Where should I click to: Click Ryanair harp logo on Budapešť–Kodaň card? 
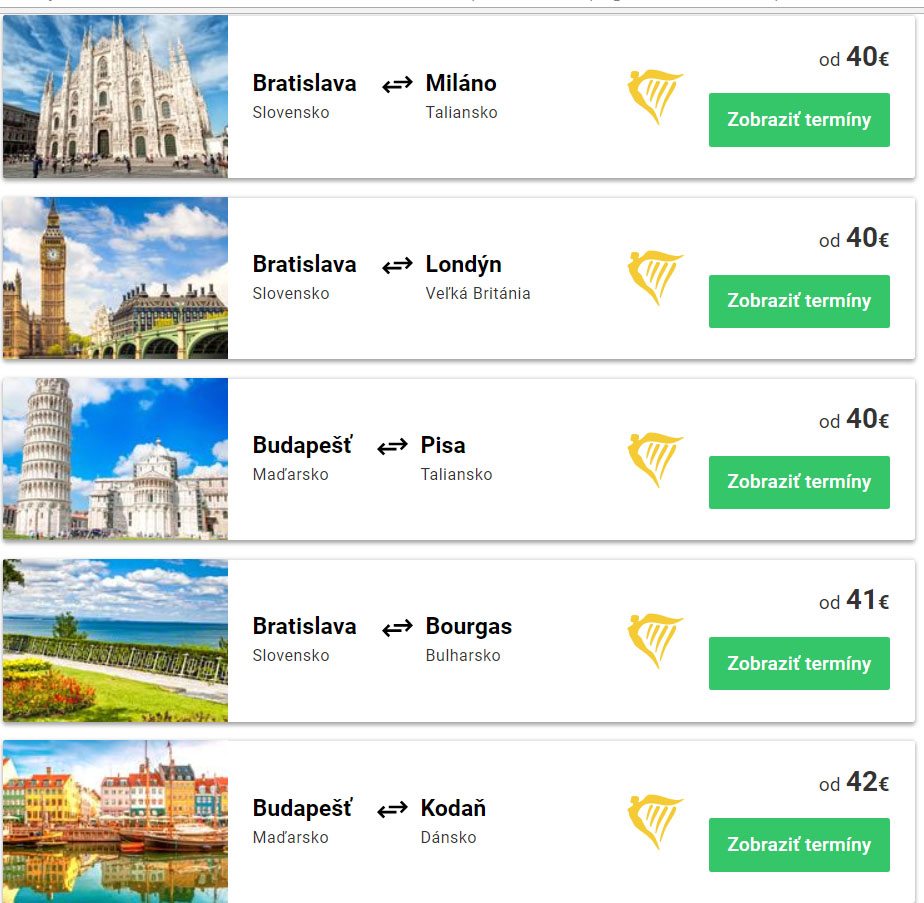click(x=654, y=822)
